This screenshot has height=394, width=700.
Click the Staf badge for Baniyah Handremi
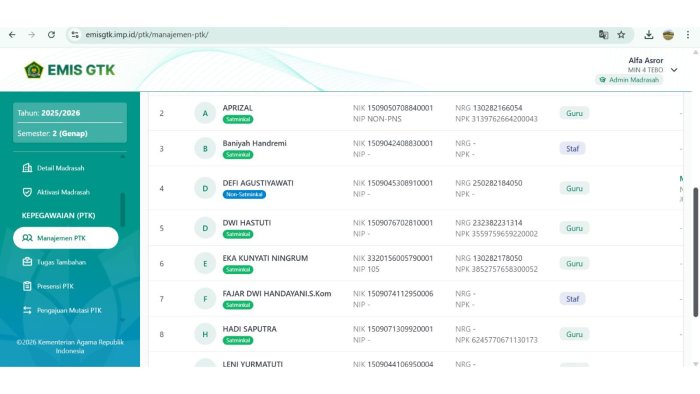click(572, 149)
